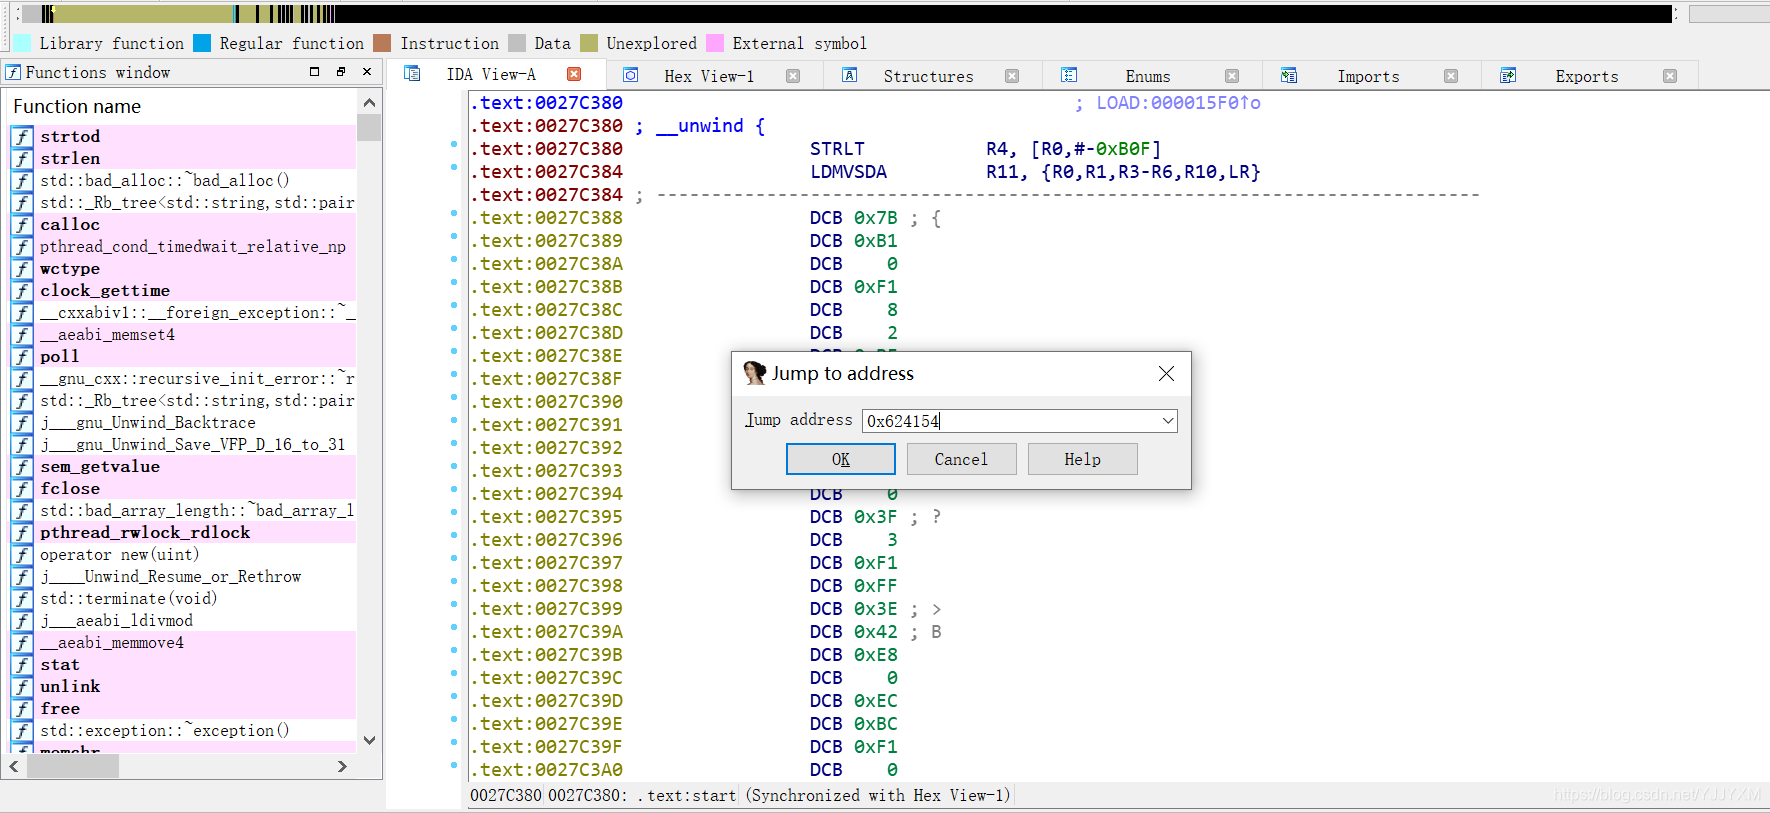Click function icon beside __aeabi_memset4
Viewport: 1770px width, 813px height.
[22, 334]
